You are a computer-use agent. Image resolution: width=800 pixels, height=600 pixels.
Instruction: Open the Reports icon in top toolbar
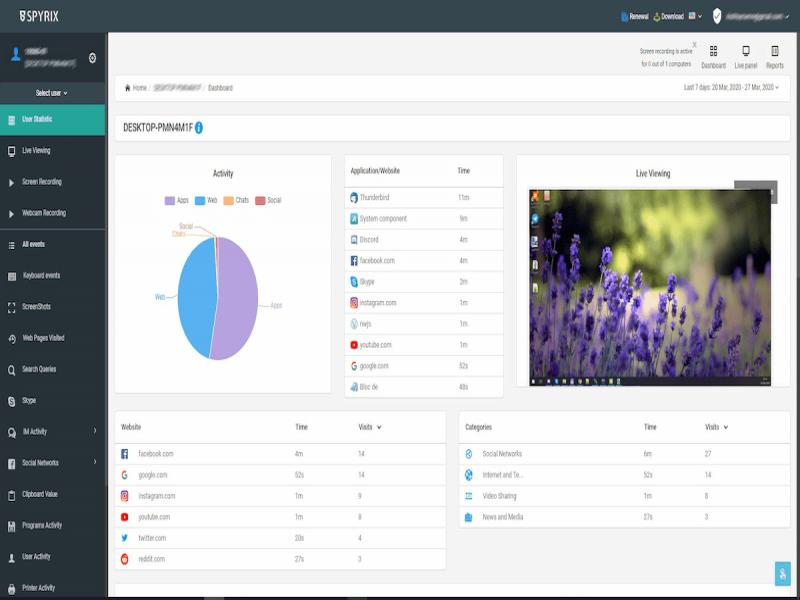coord(775,52)
